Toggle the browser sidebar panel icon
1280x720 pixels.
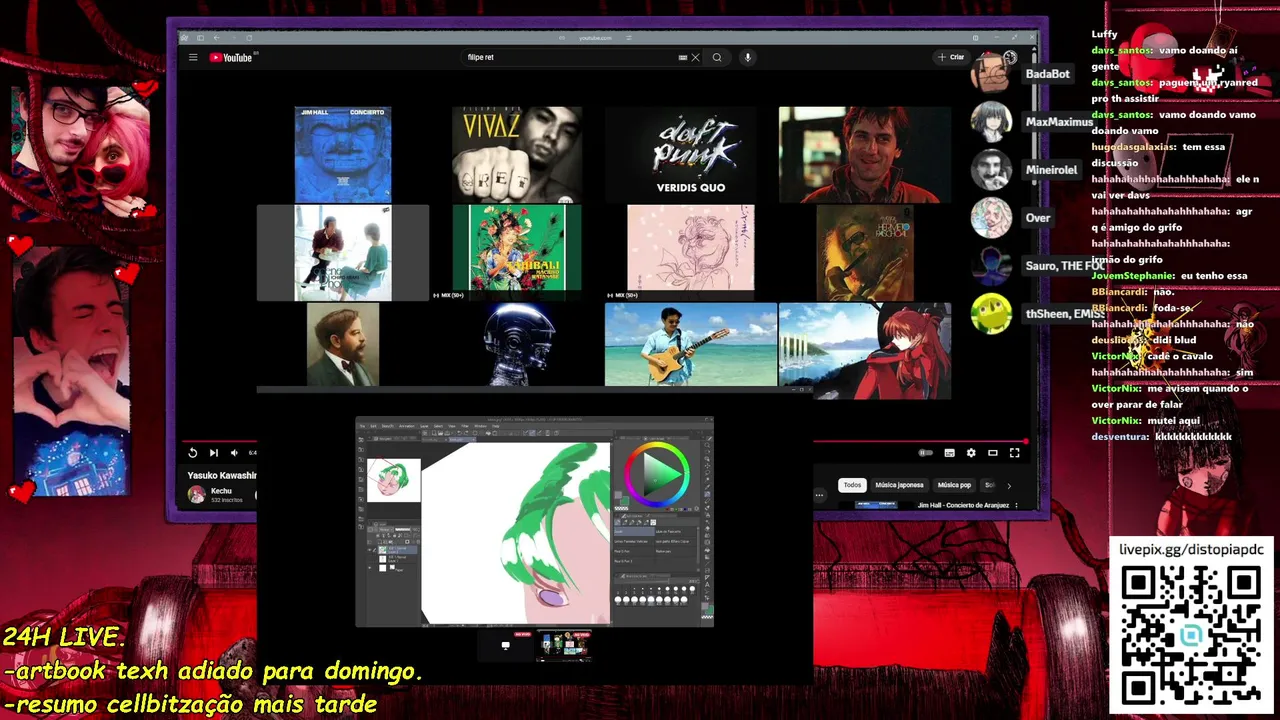tap(200, 38)
